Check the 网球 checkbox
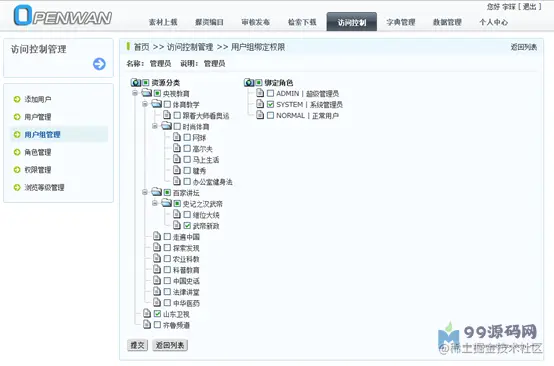This screenshot has height=366, width=554. [x=187, y=137]
